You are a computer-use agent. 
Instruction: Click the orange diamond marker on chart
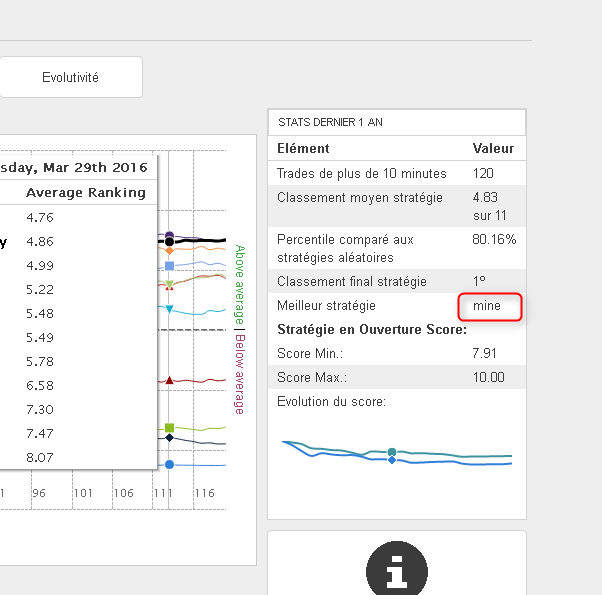click(x=169, y=250)
